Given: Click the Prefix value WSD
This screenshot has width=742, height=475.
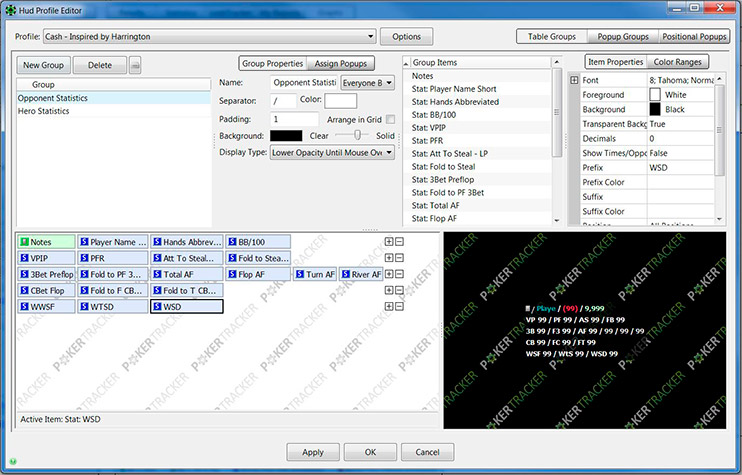Looking at the screenshot, I should click(680, 167).
